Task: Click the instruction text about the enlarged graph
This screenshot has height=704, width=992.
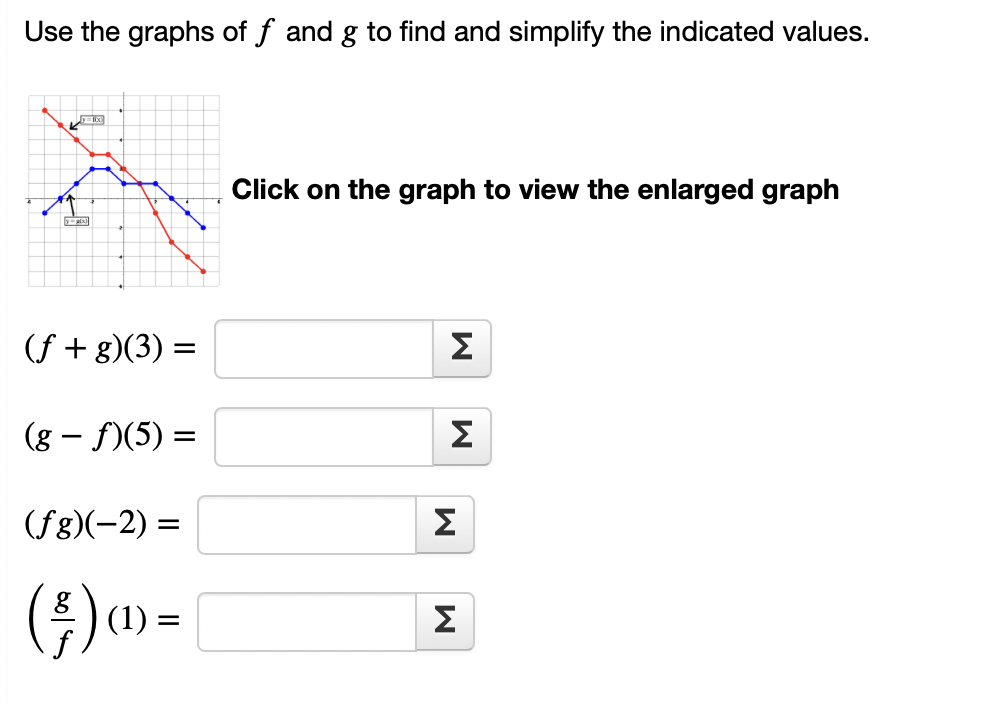Action: pyautogui.click(x=535, y=190)
